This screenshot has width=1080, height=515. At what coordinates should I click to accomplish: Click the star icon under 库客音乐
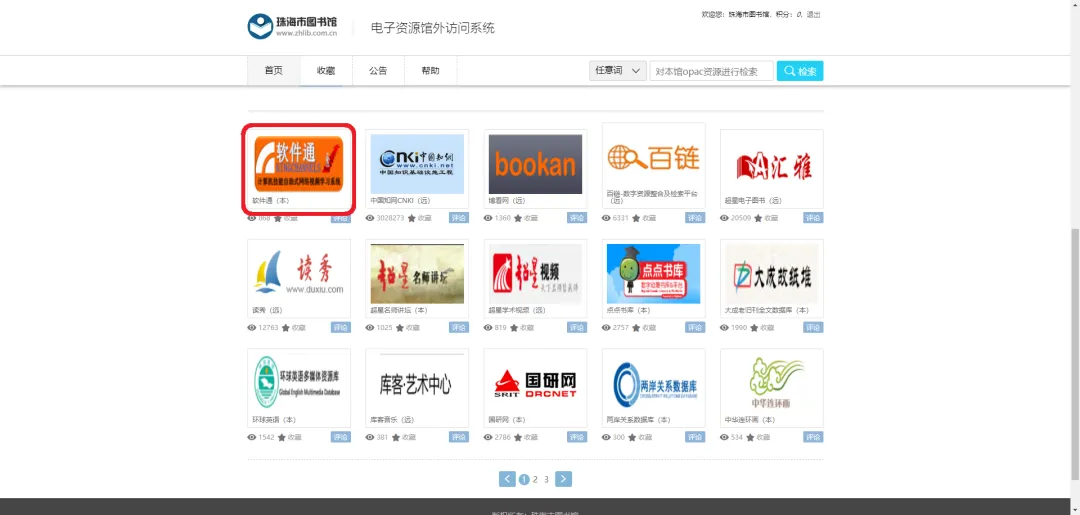pyautogui.click(x=395, y=437)
